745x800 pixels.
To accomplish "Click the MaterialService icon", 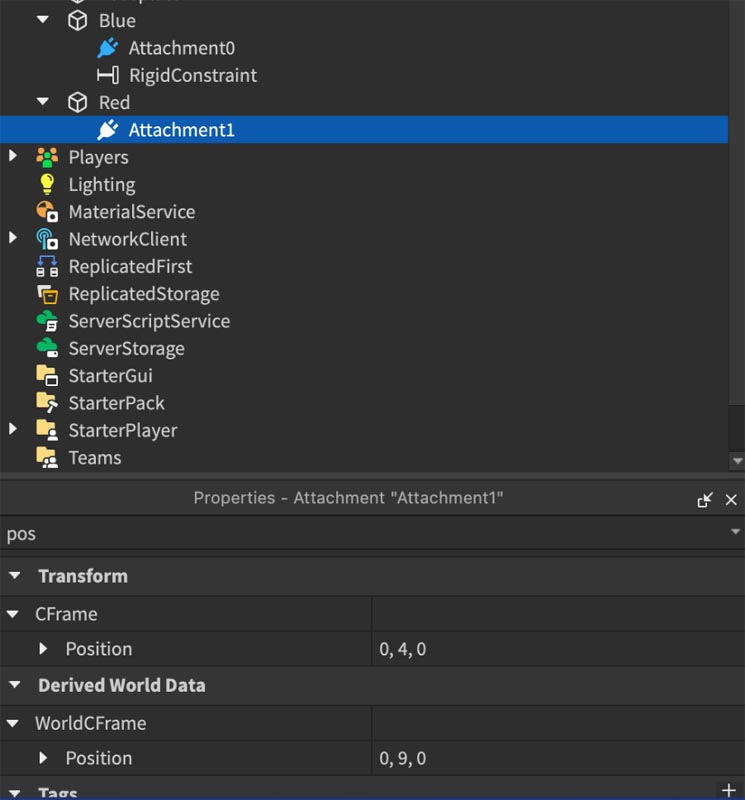I will point(47,212).
